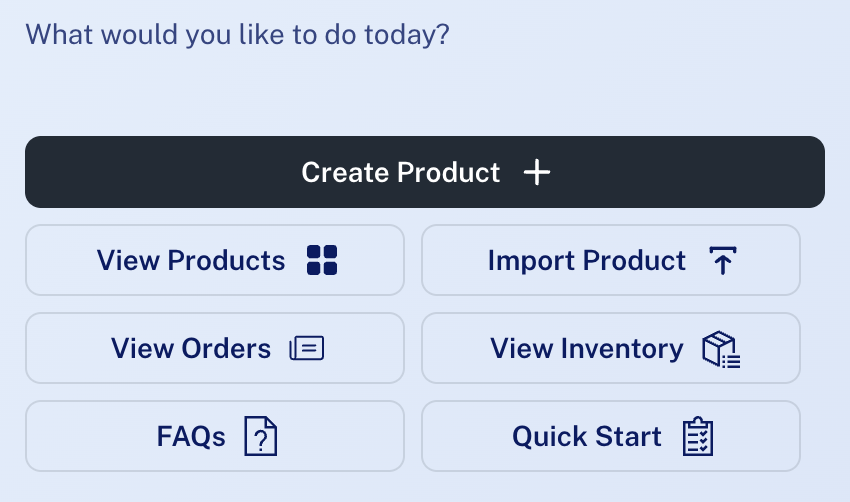The height and width of the screenshot is (502, 850).
Task: Launch the Quick Start guide
Action: pos(611,436)
